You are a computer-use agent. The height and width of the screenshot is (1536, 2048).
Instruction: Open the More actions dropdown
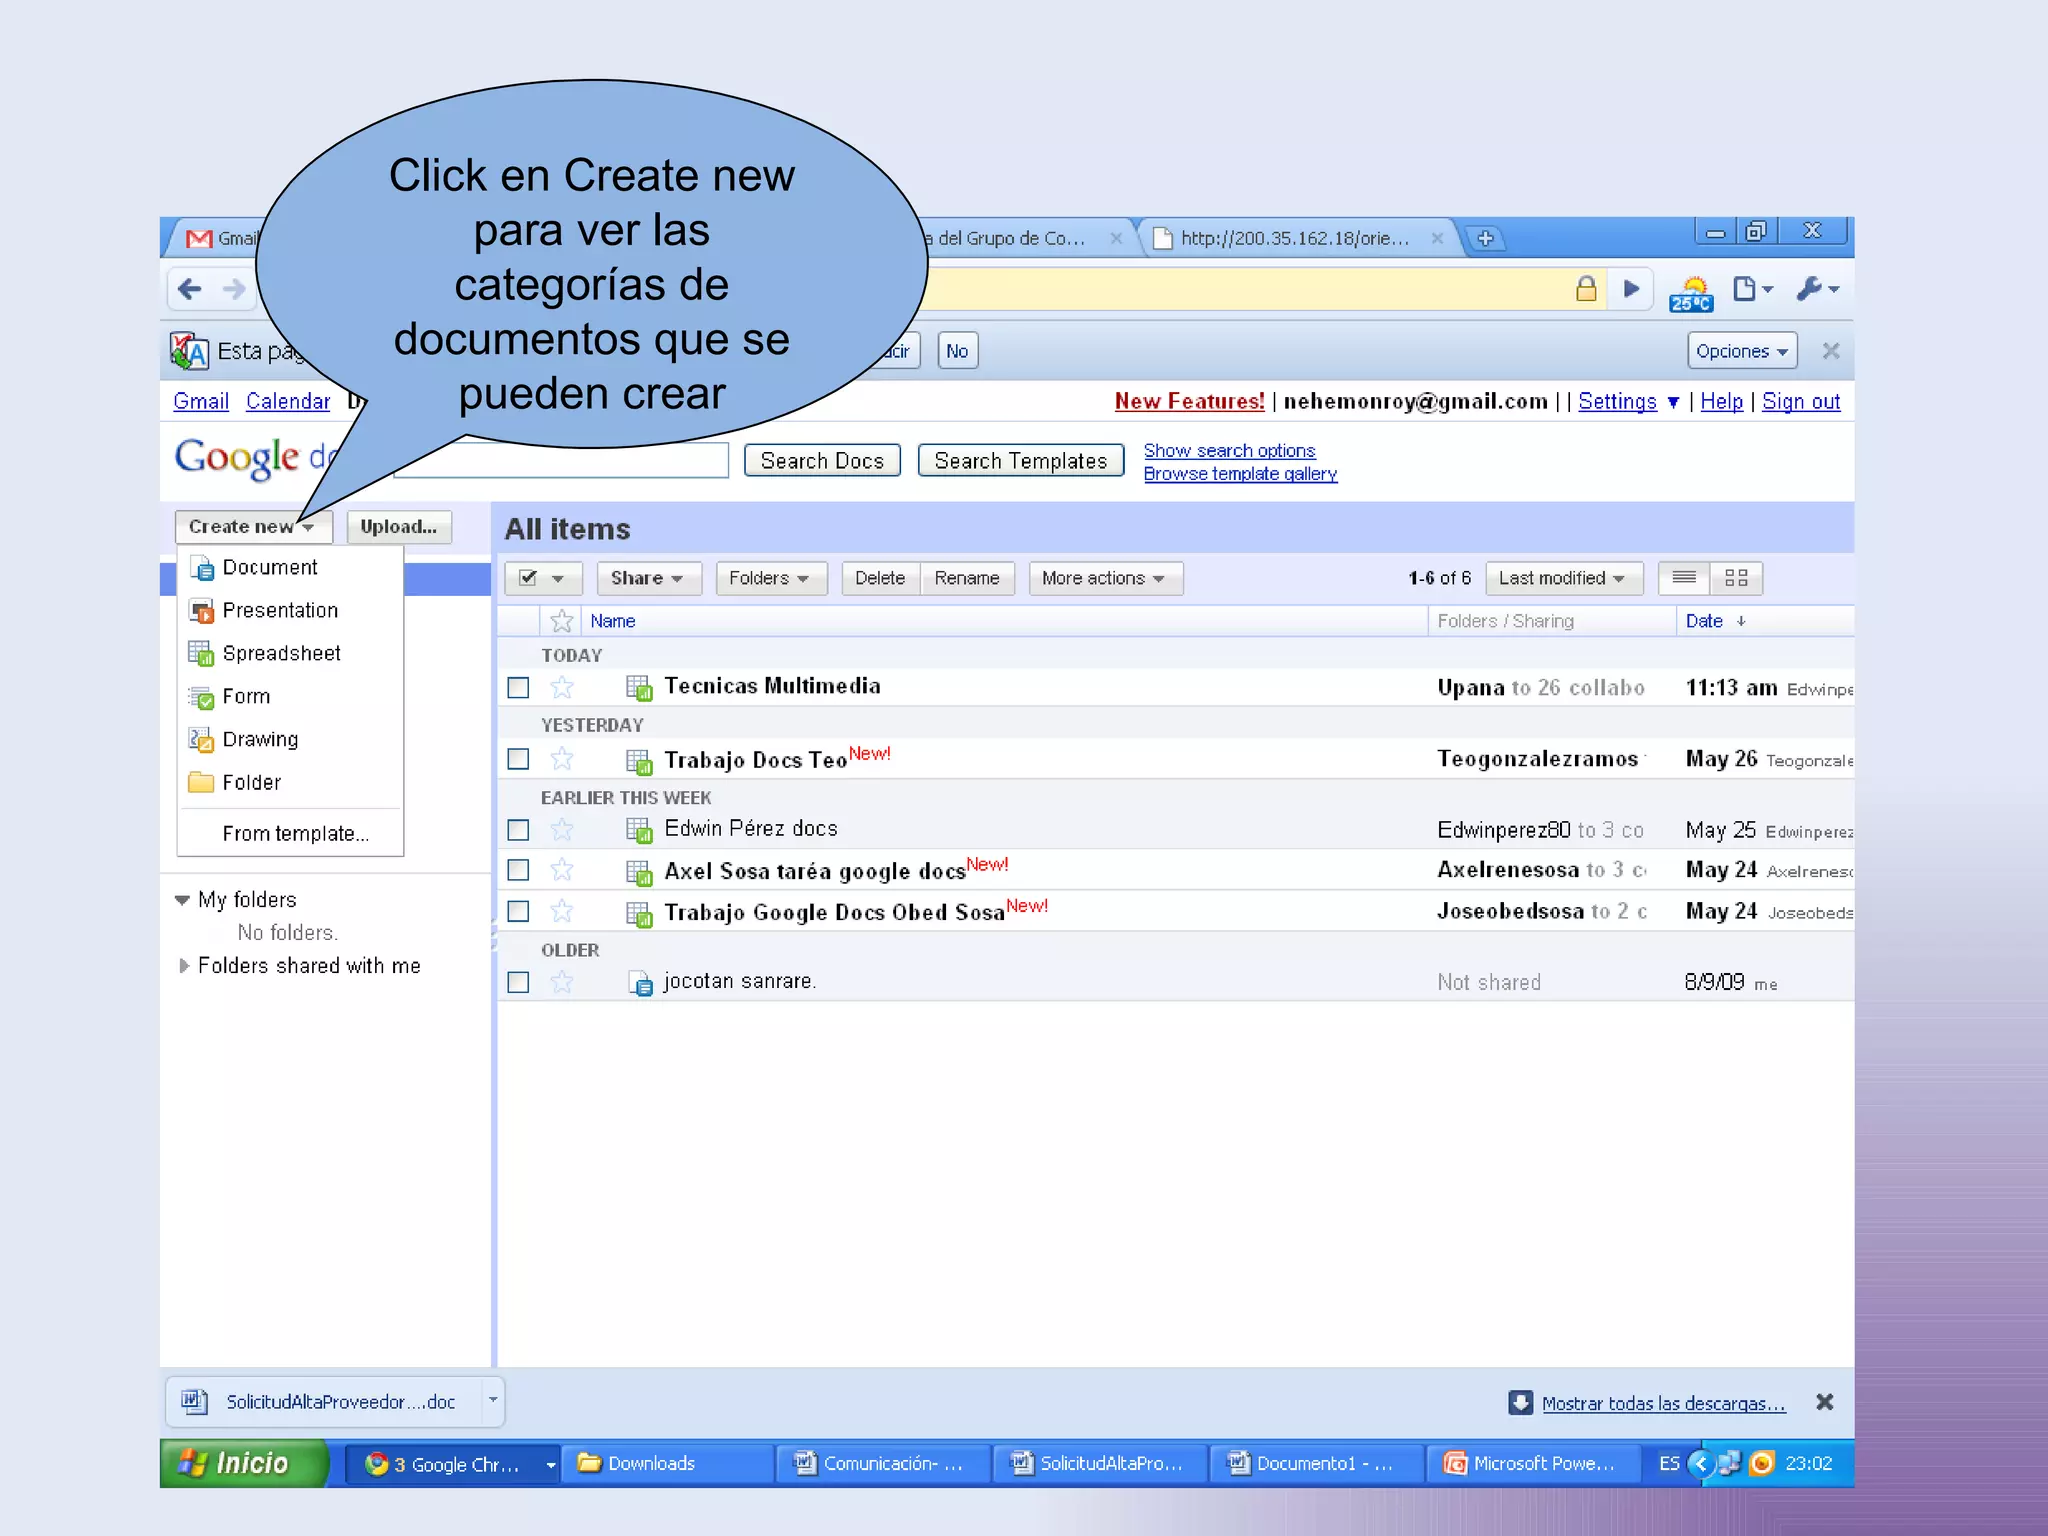coord(1105,578)
